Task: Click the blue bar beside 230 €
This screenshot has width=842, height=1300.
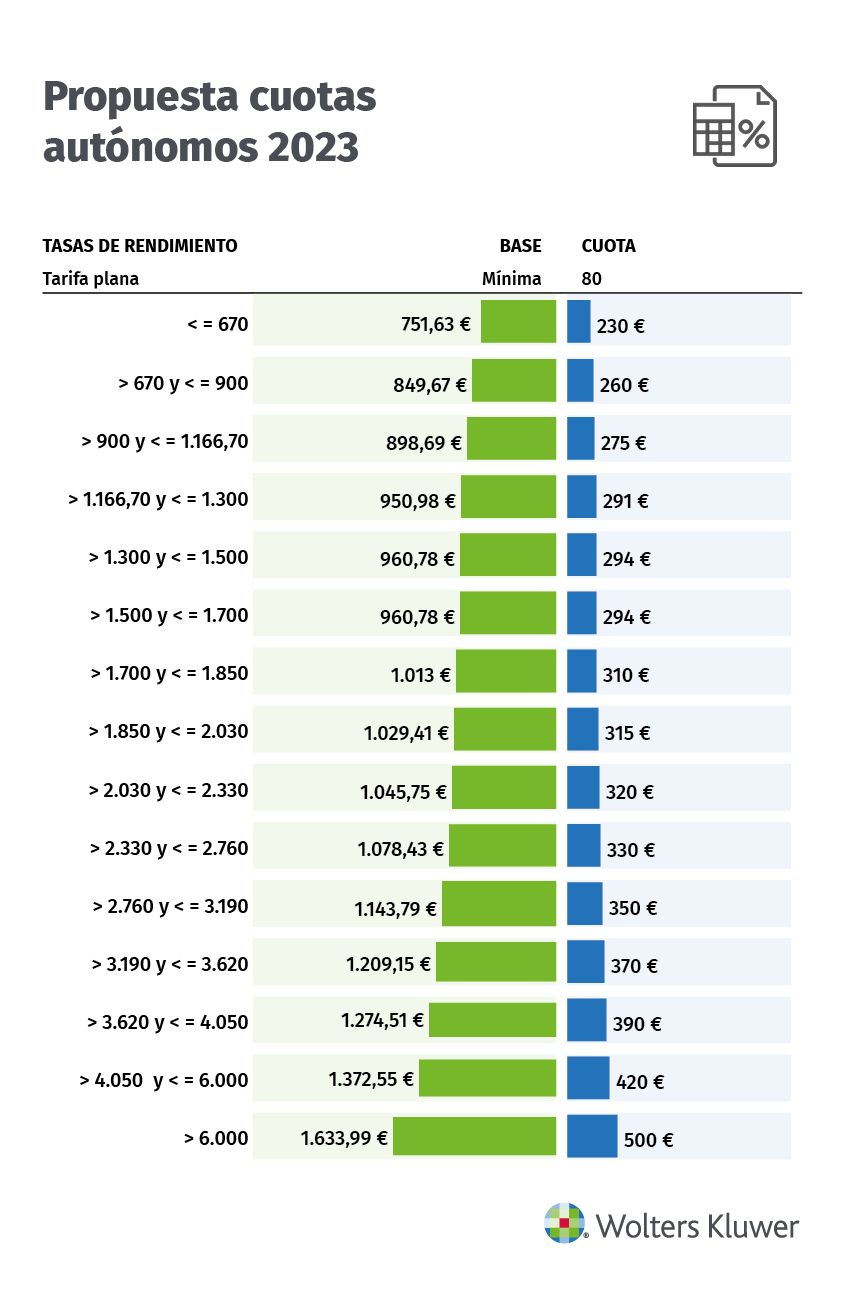Action: tap(578, 322)
